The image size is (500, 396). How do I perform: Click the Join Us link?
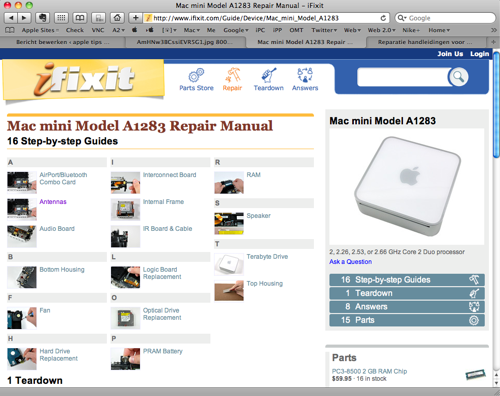[450, 54]
